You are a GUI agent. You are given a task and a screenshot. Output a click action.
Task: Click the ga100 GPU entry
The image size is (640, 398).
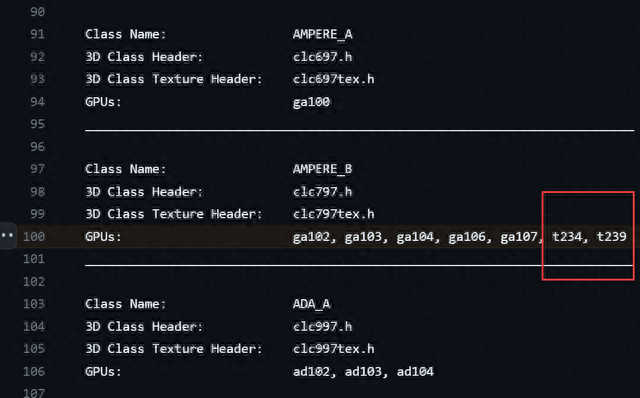[311, 102]
